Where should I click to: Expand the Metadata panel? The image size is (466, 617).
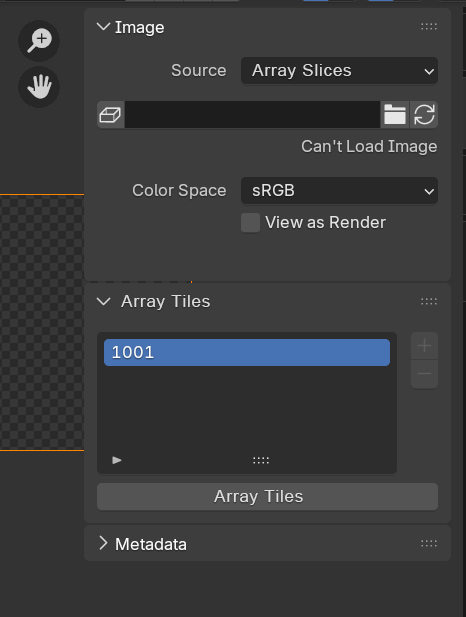pyautogui.click(x=104, y=543)
